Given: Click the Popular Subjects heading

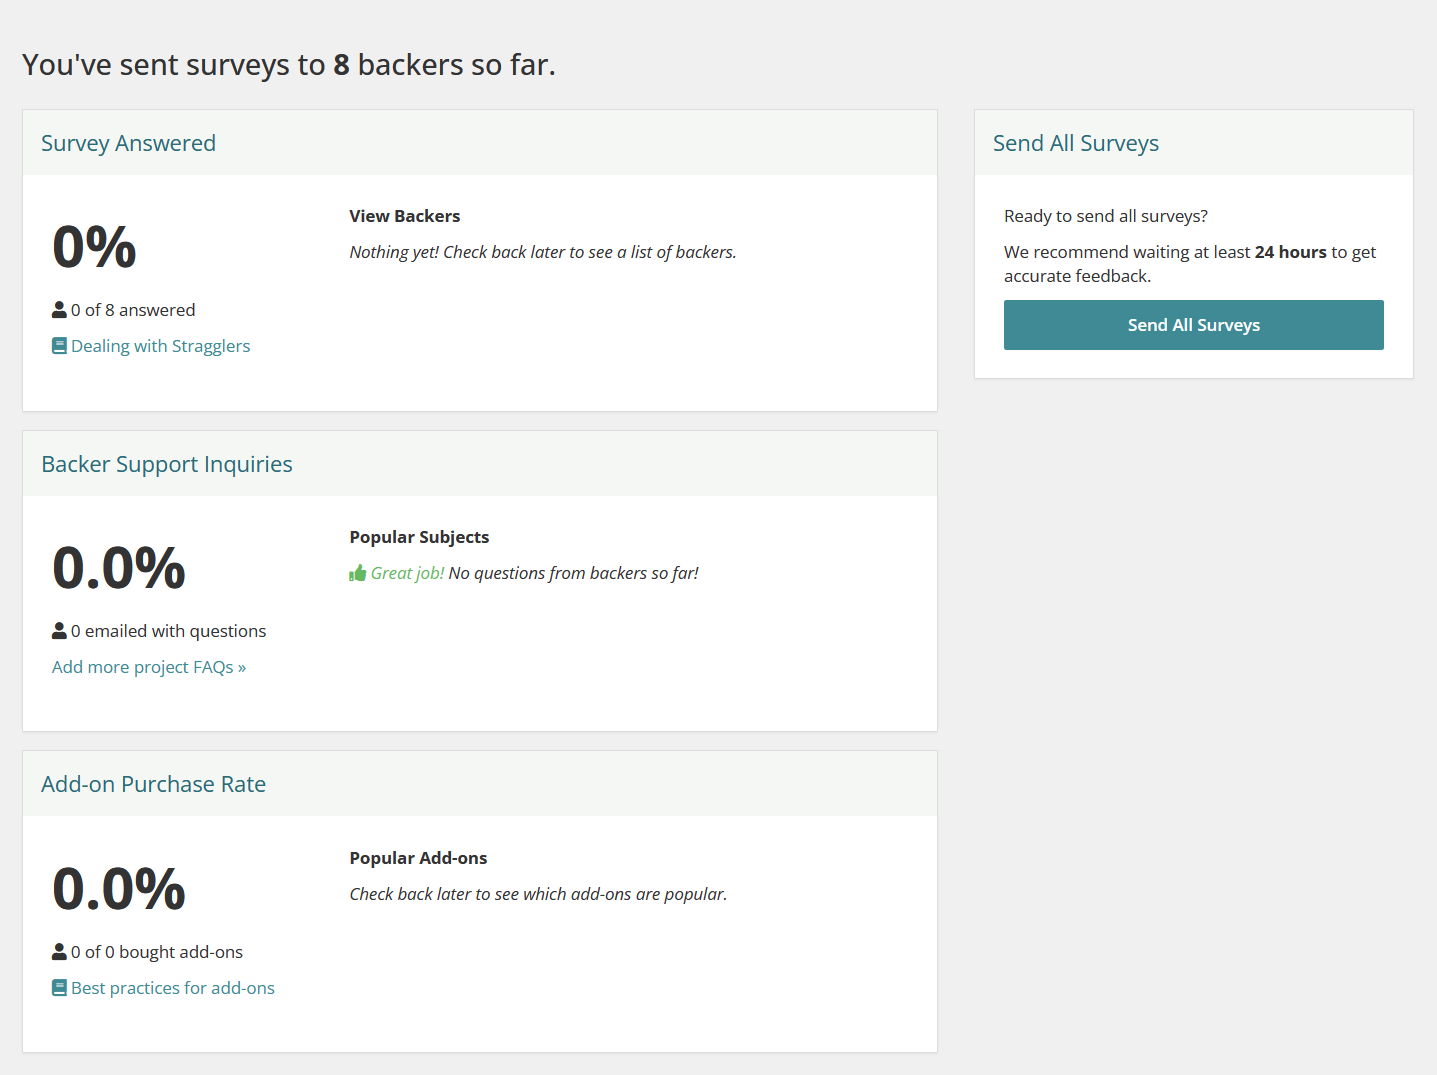Looking at the screenshot, I should pos(419,537).
